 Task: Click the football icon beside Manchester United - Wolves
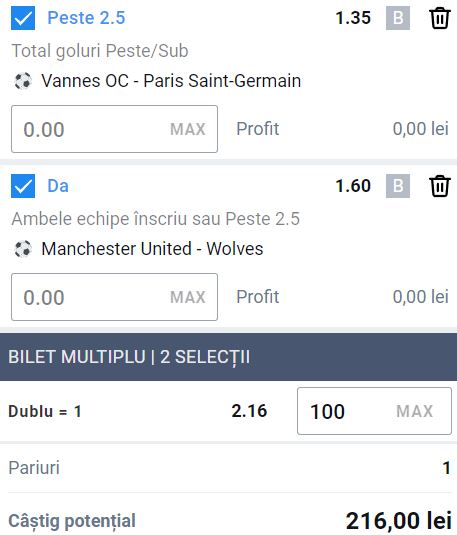(23, 249)
